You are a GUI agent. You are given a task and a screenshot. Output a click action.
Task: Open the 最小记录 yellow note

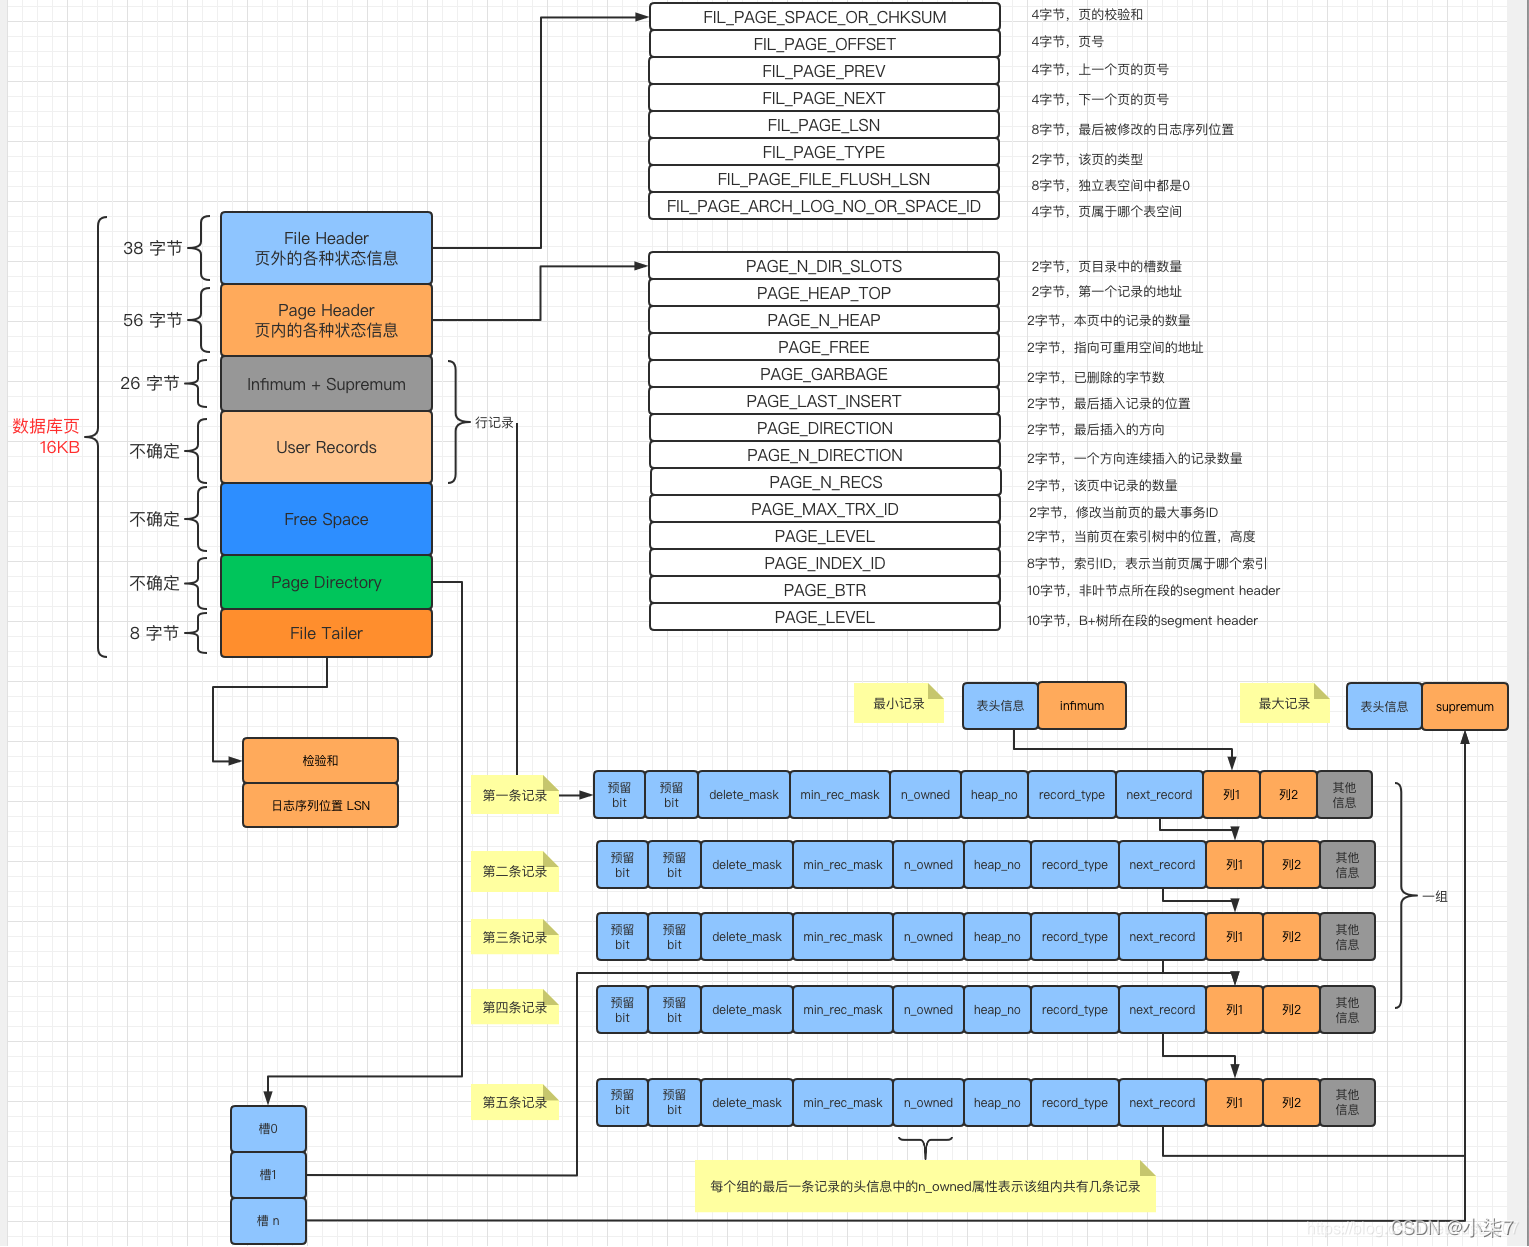tap(897, 703)
